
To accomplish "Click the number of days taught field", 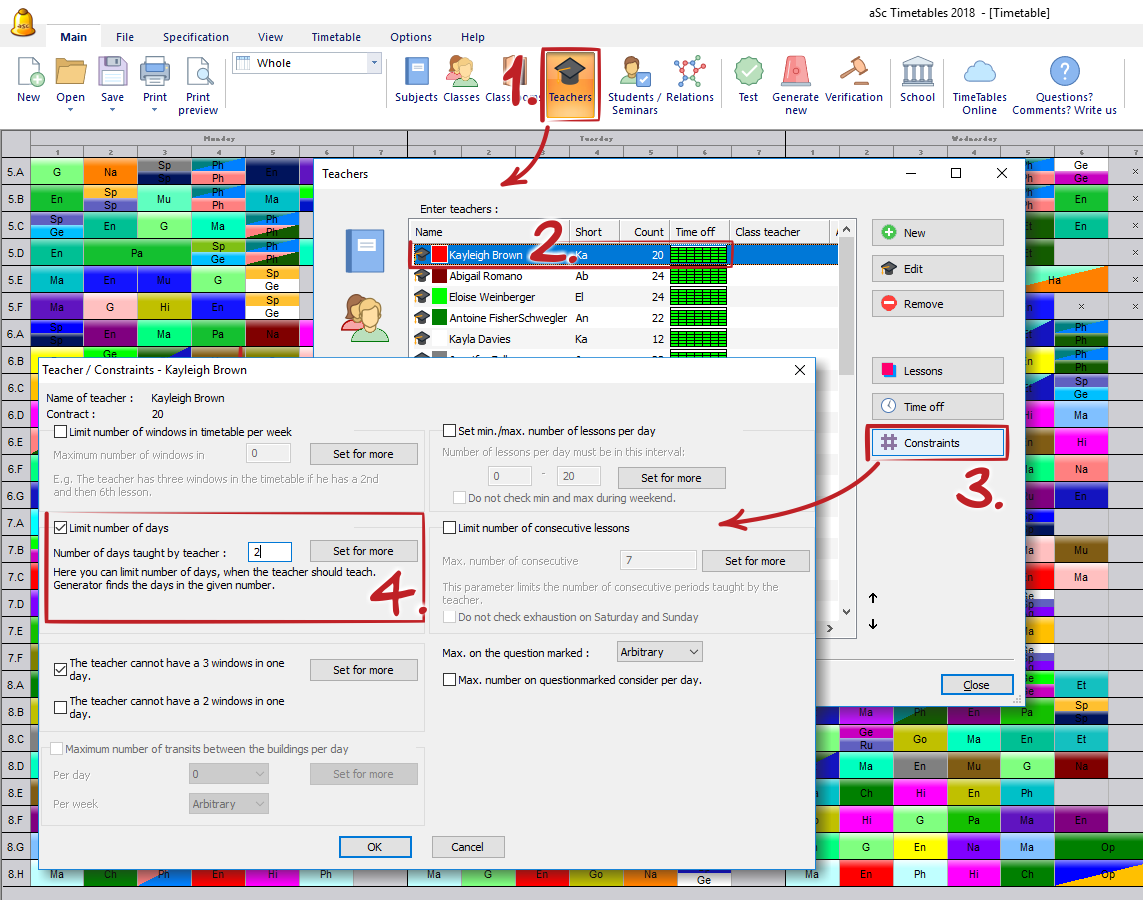I will point(270,552).
